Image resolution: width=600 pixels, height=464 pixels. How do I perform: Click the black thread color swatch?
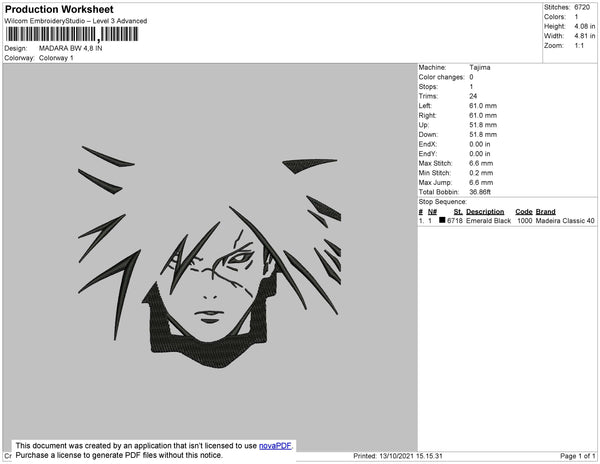click(442, 220)
